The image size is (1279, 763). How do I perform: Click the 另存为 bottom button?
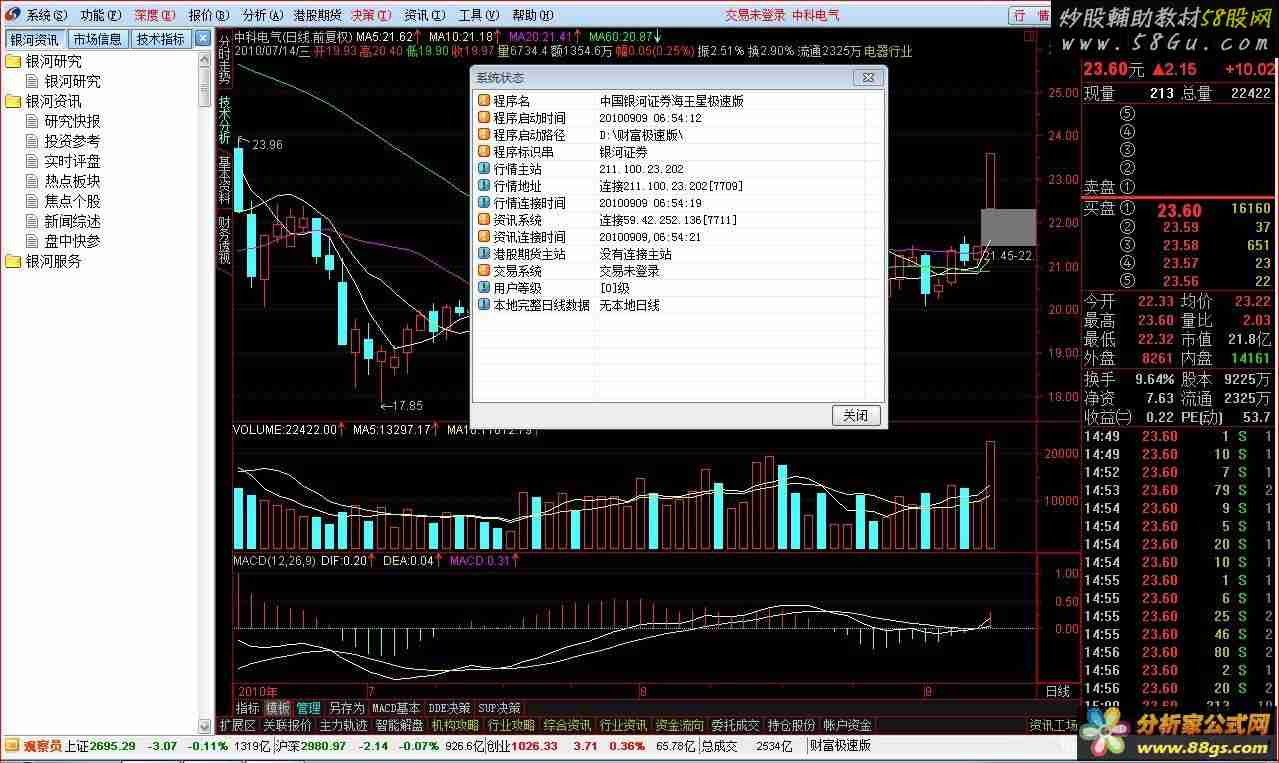[346, 708]
